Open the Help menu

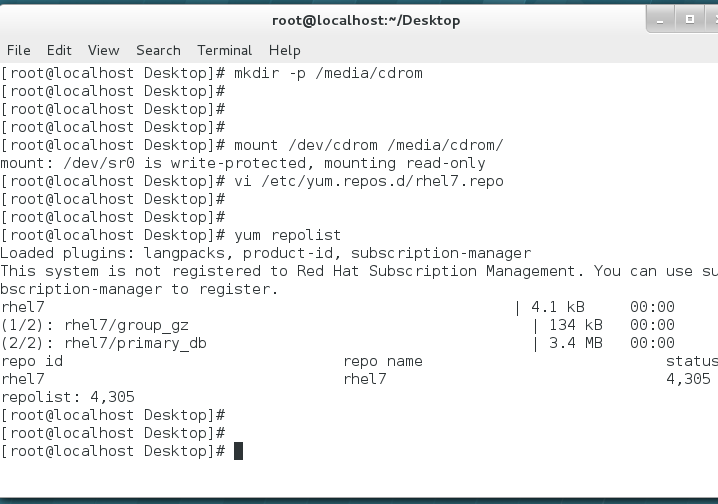284,50
